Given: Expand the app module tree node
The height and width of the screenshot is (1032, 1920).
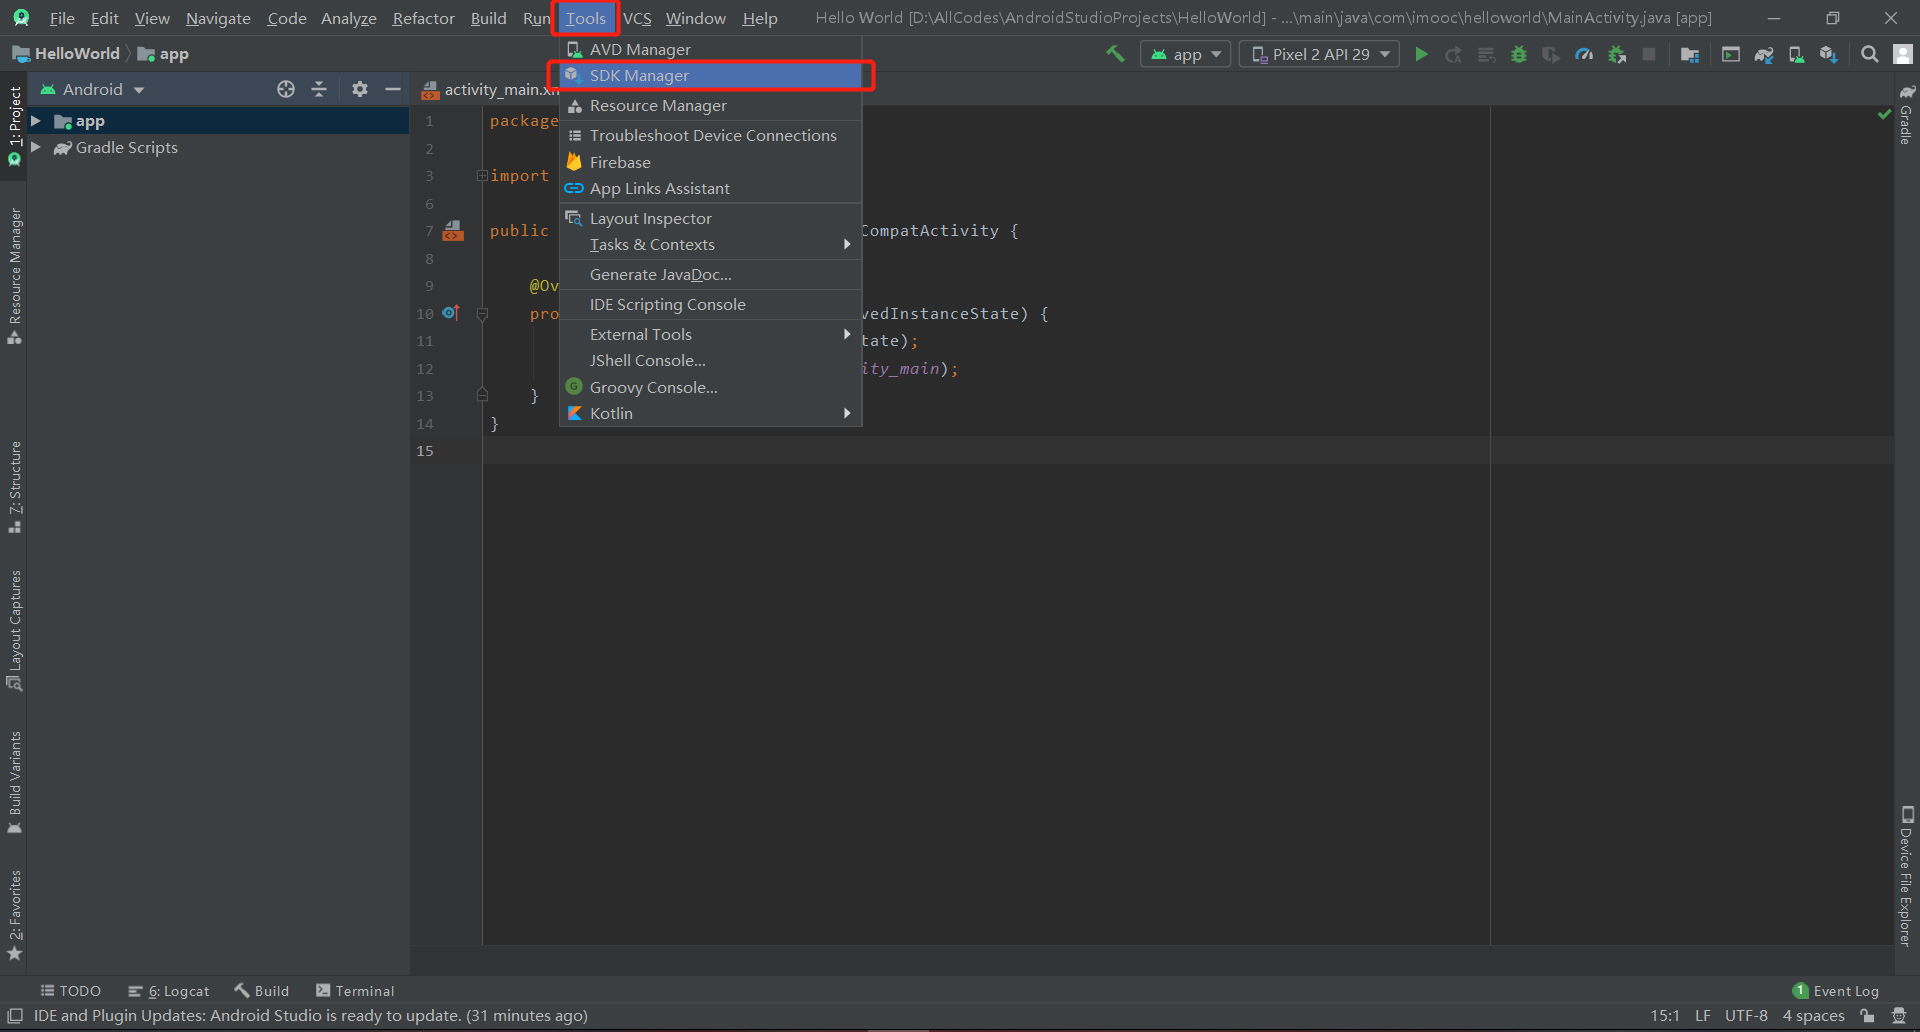Looking at the screenshot, I should click(36, 121).
